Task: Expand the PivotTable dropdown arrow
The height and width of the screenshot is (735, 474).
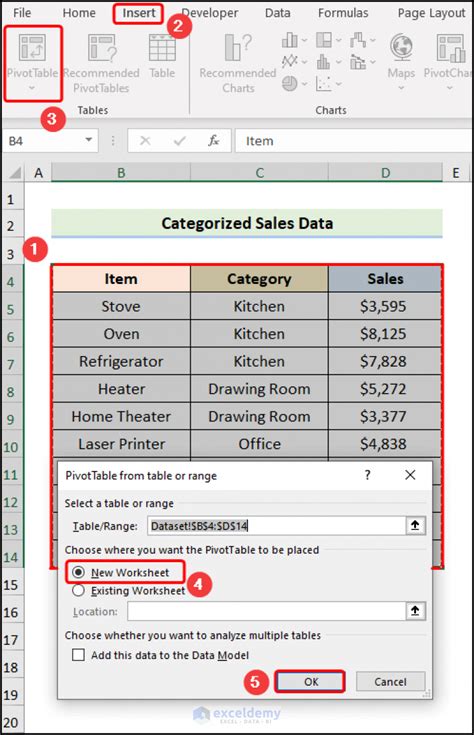Action: click(x=32, y=88)
